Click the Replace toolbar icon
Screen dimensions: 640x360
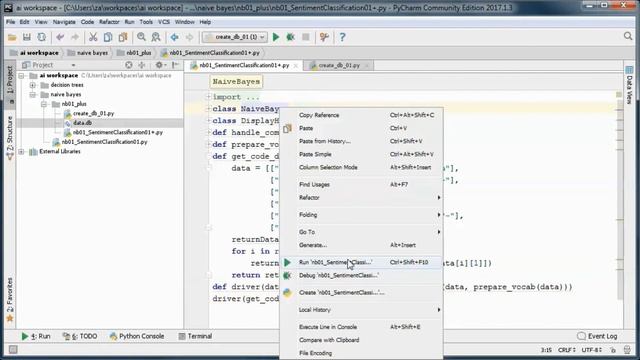[156, 37]
